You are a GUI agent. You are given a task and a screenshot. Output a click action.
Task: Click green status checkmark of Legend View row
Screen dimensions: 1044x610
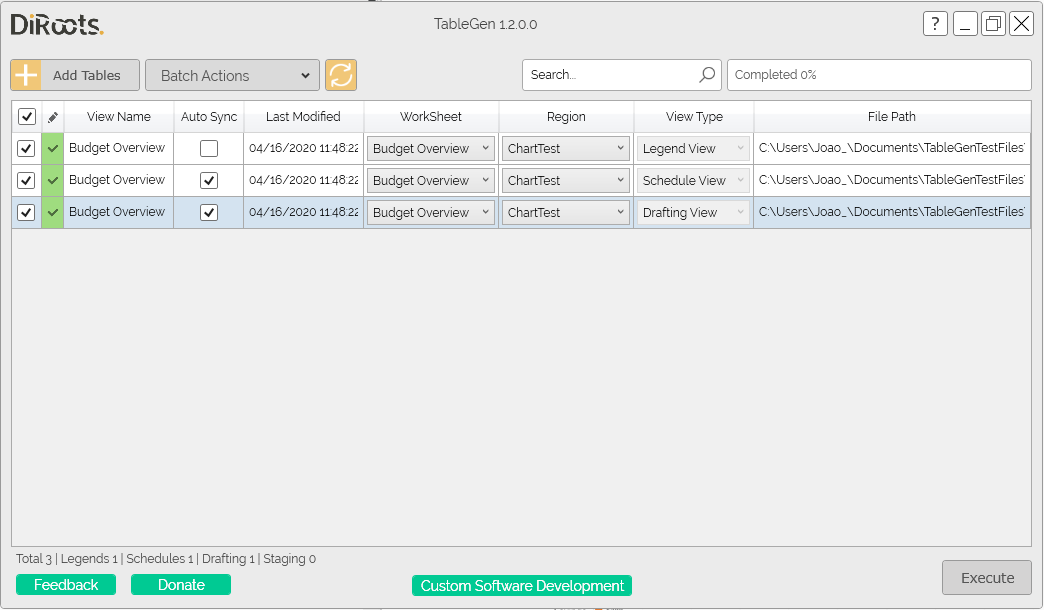tap(53, 149)
